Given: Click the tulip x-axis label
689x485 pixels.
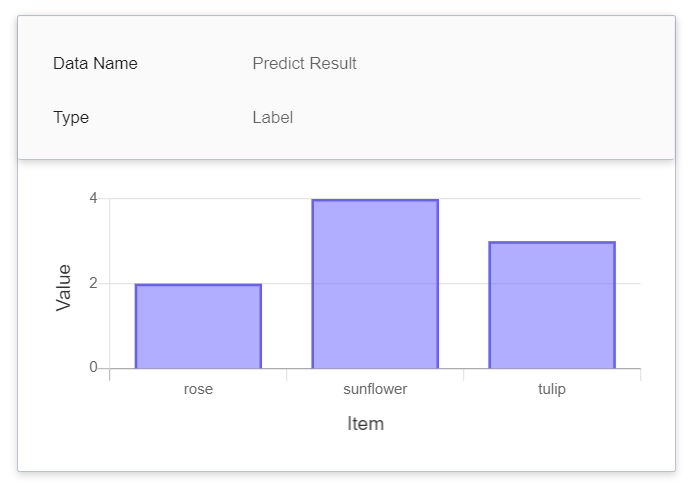Looking at the screenshot, I should (x=552, y=389).
